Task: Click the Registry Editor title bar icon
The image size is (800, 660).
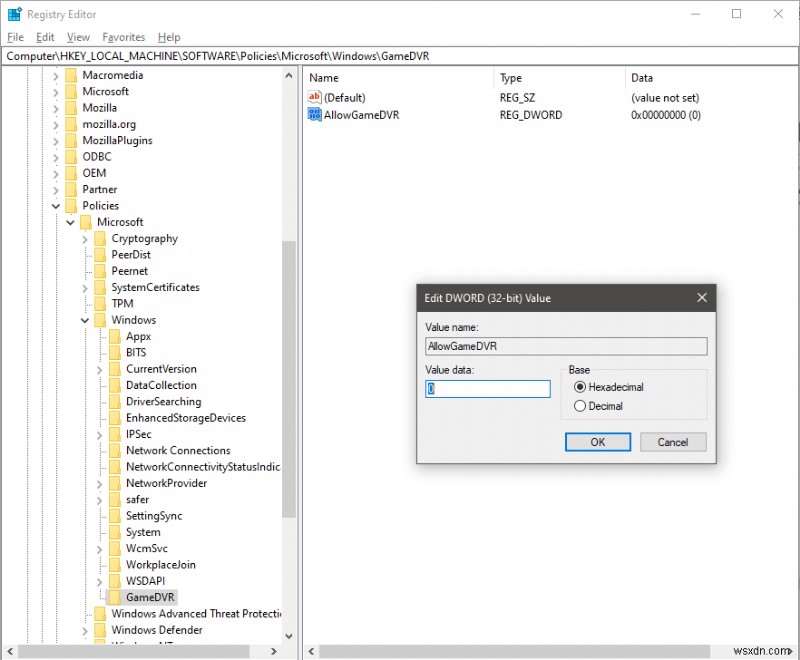Action: pos(14,13)
